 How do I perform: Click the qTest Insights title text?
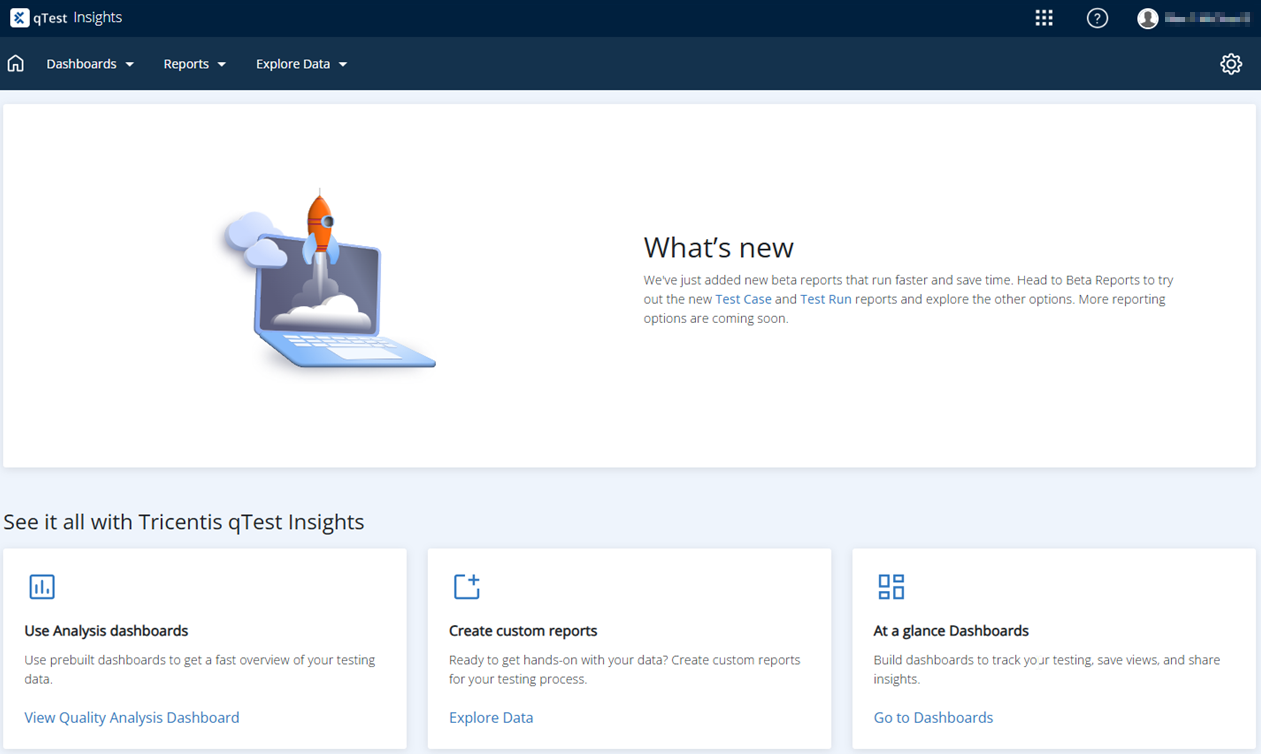click(78, 18)
